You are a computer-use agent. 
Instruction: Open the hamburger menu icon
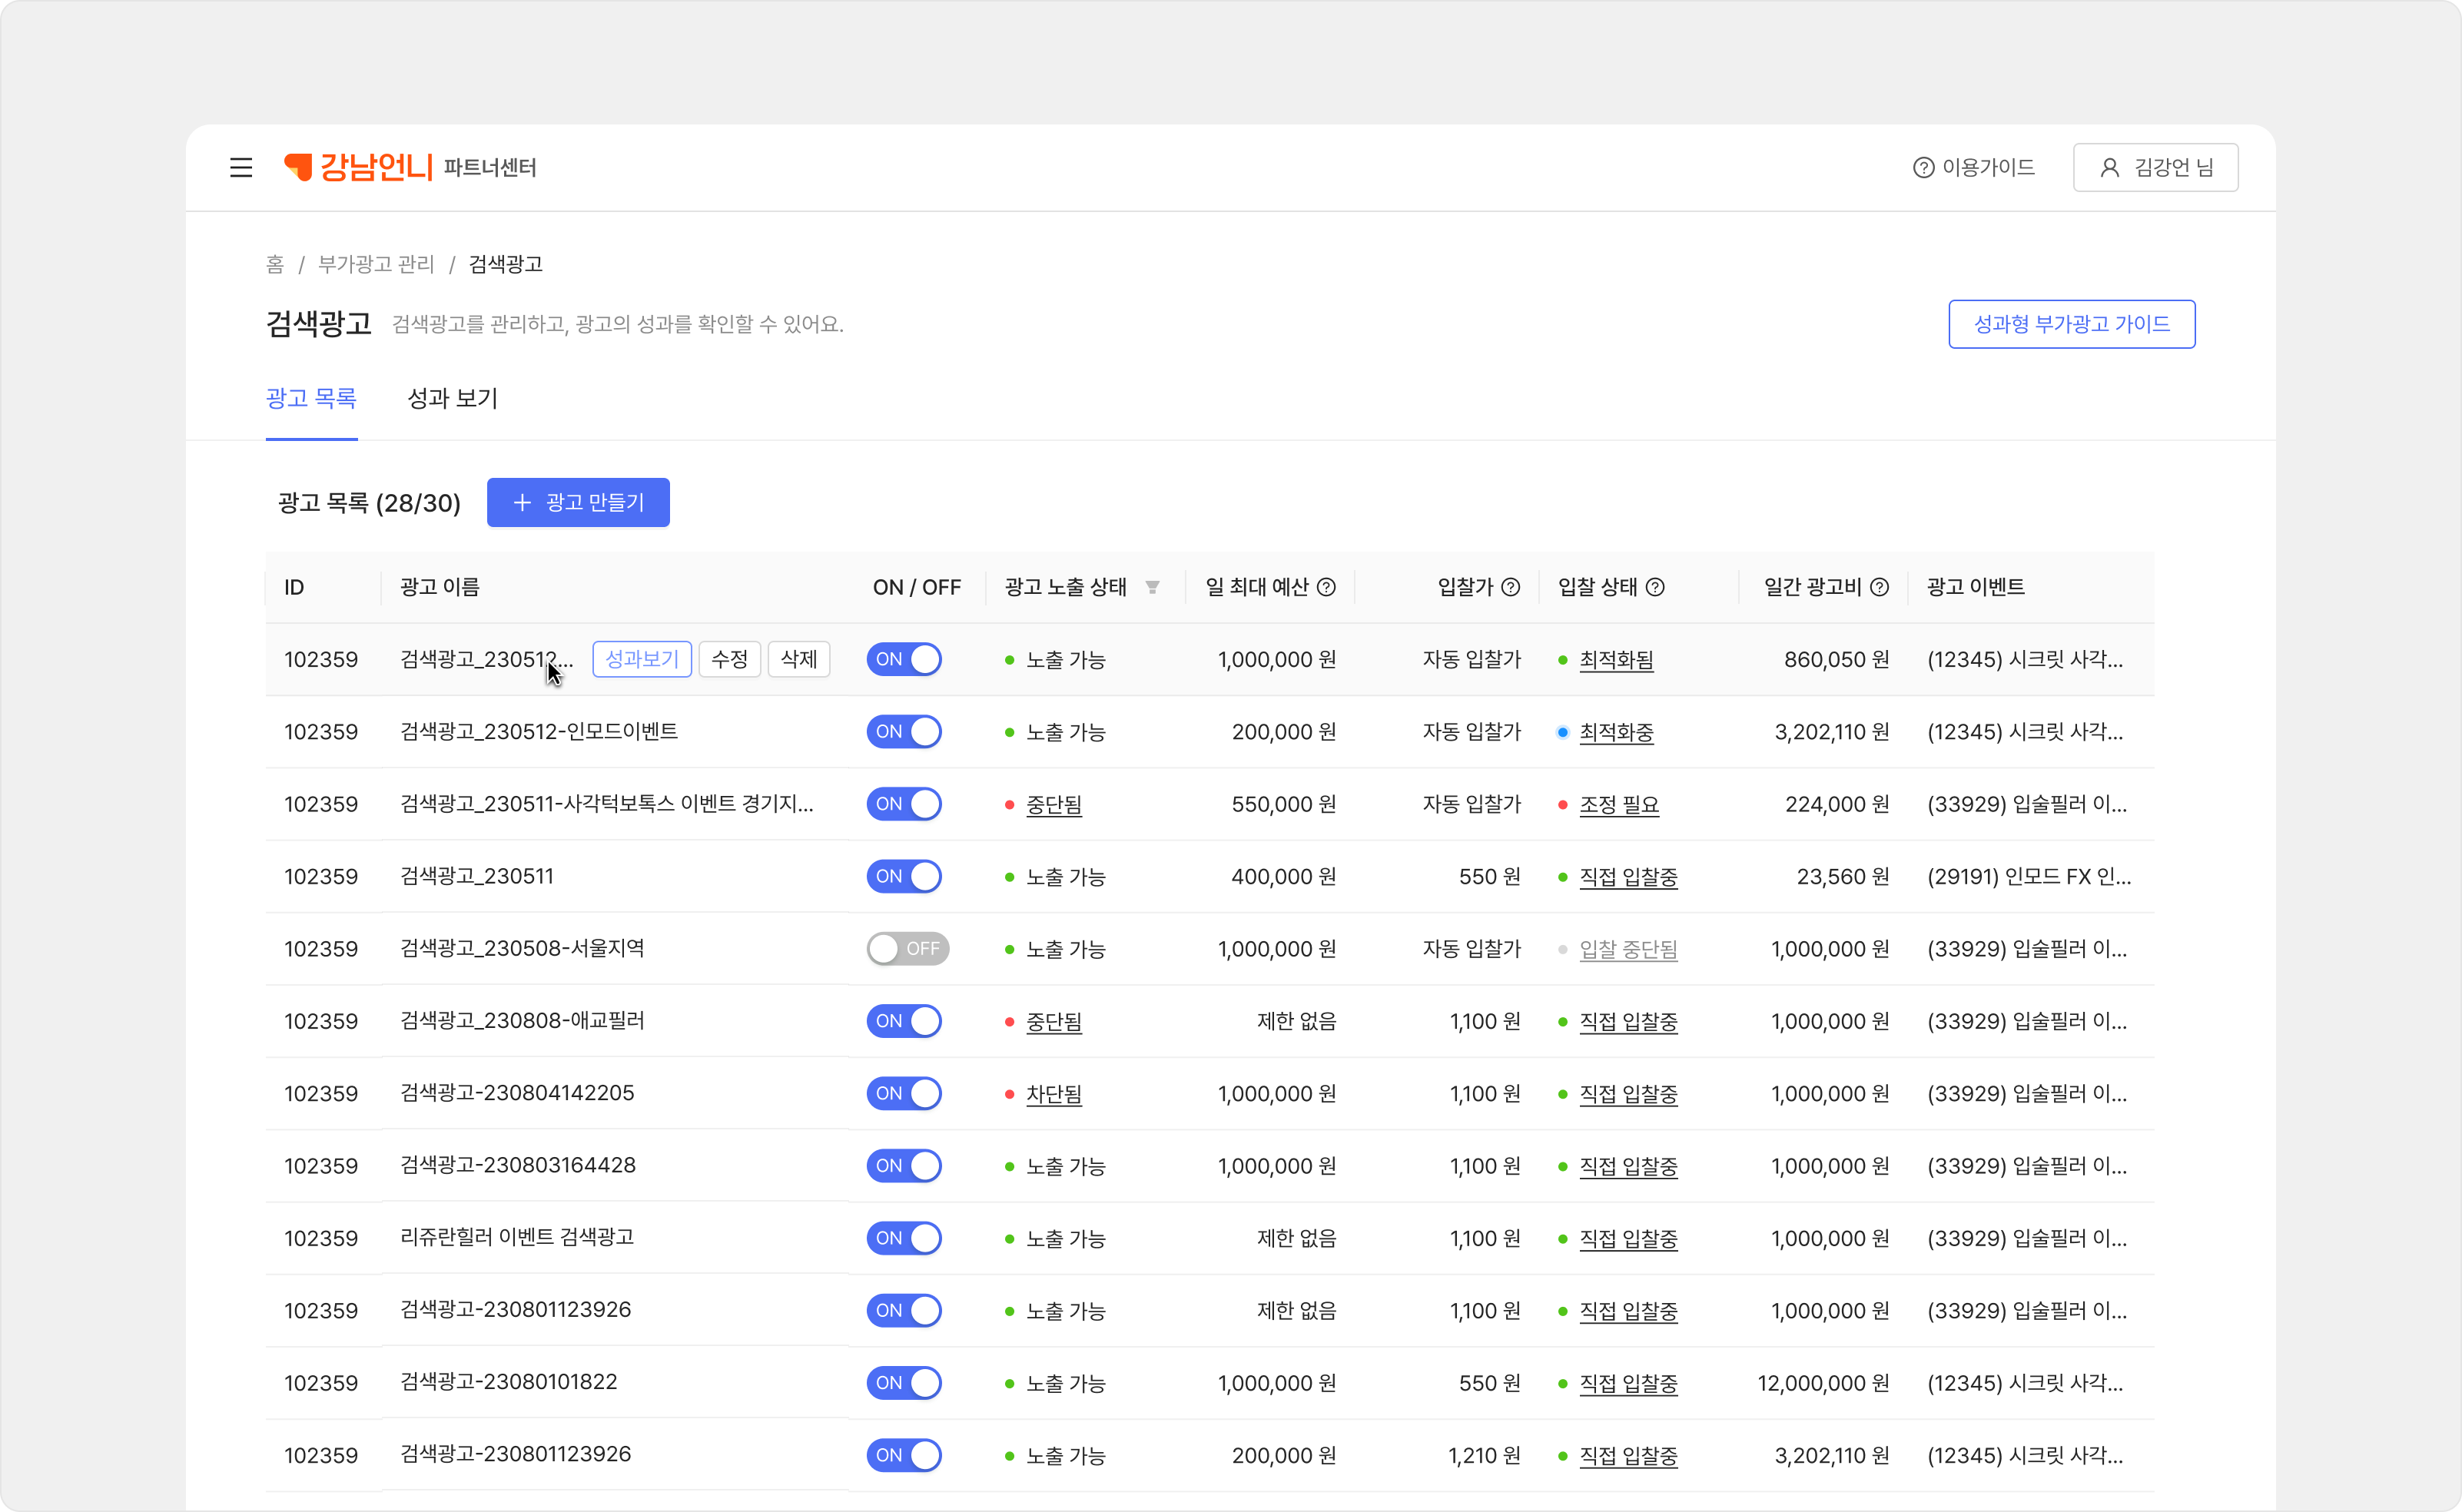click(241, 167)
